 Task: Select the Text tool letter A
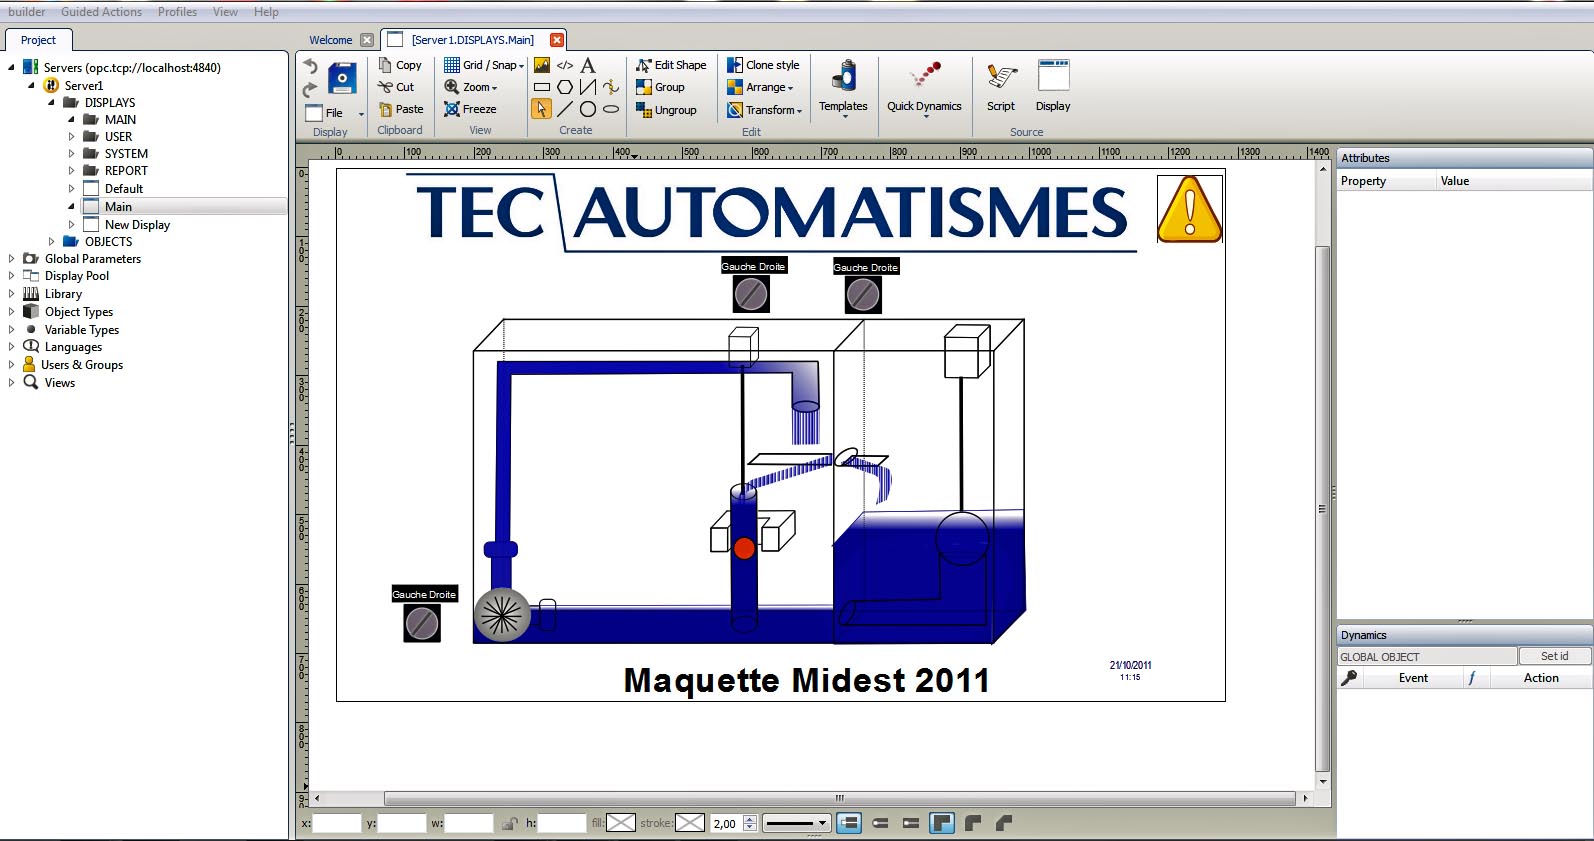588,65
